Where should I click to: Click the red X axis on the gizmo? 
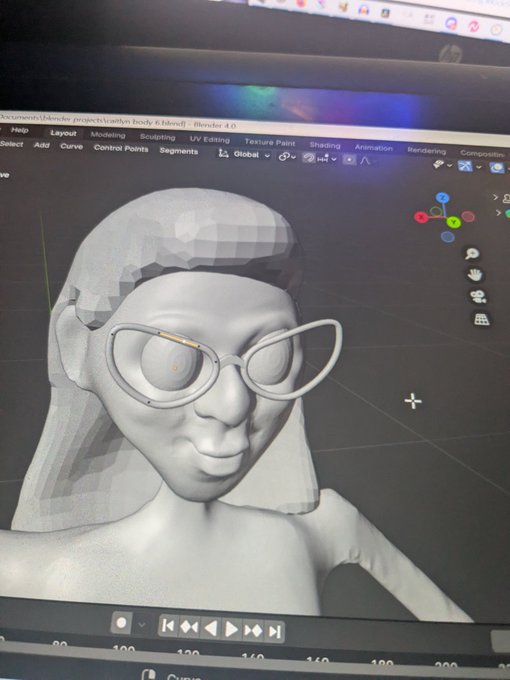[421, 217]
